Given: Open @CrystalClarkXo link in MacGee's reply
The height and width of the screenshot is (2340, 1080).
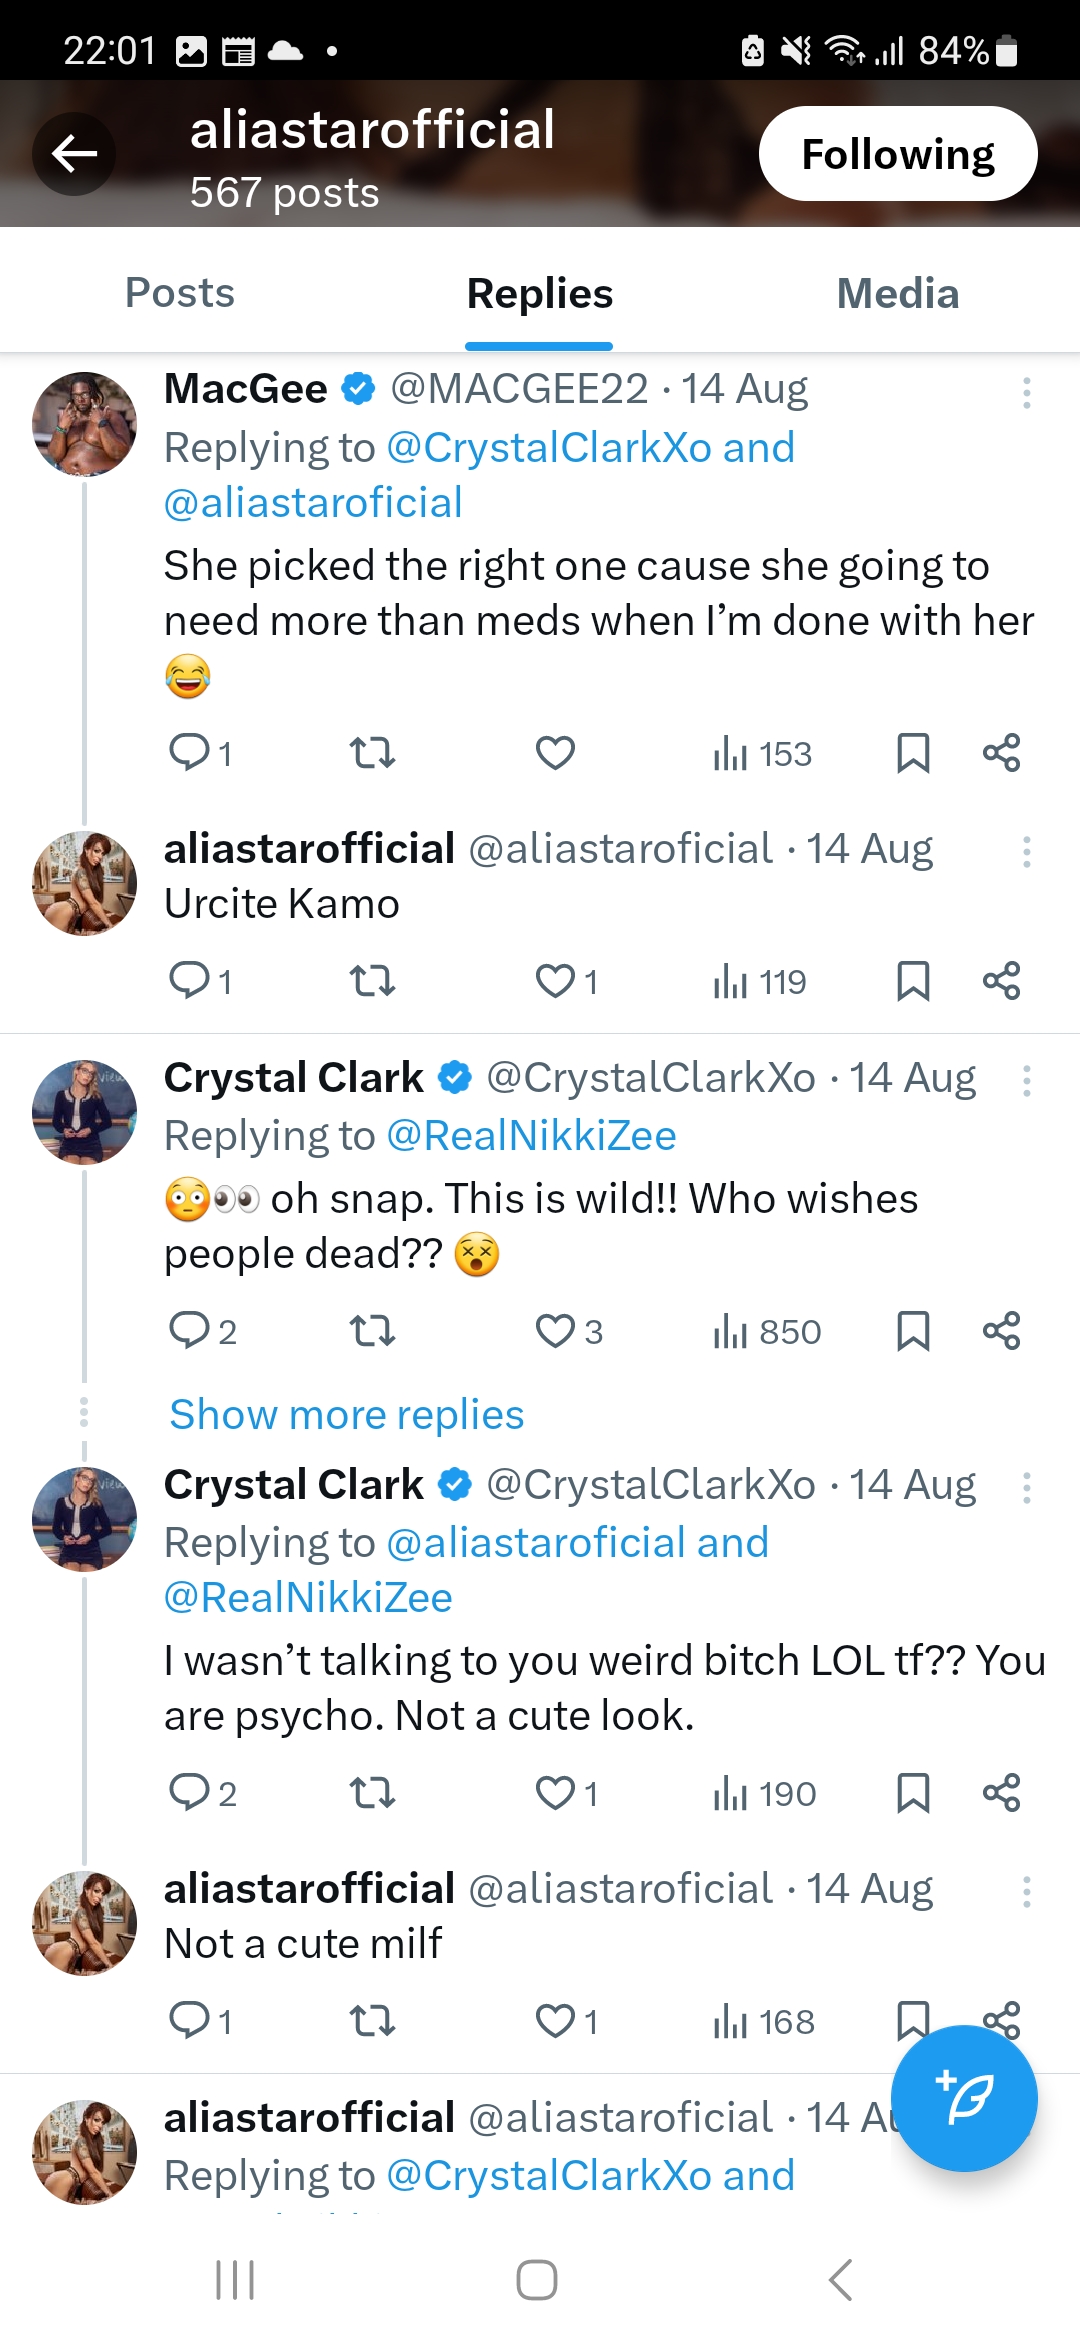Looking at the screenshot, I should (x=547, y=448).
